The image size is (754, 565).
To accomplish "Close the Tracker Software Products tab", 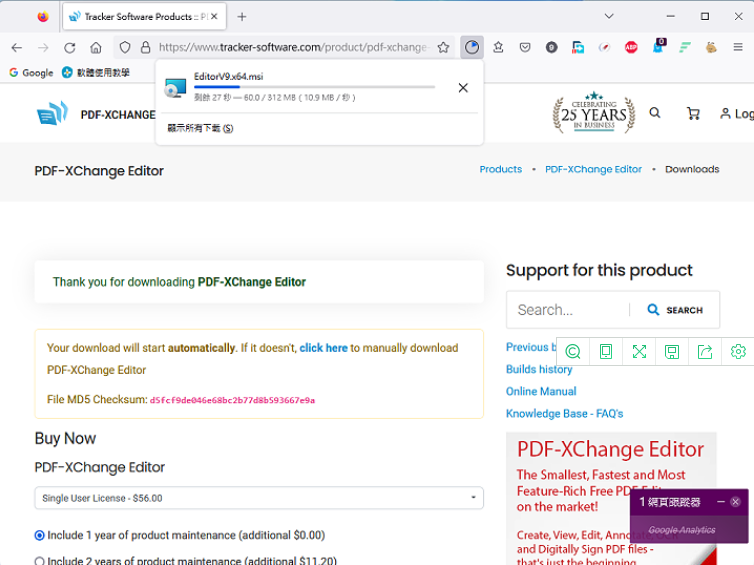I will pyautogui.click(x=214, y=16).
